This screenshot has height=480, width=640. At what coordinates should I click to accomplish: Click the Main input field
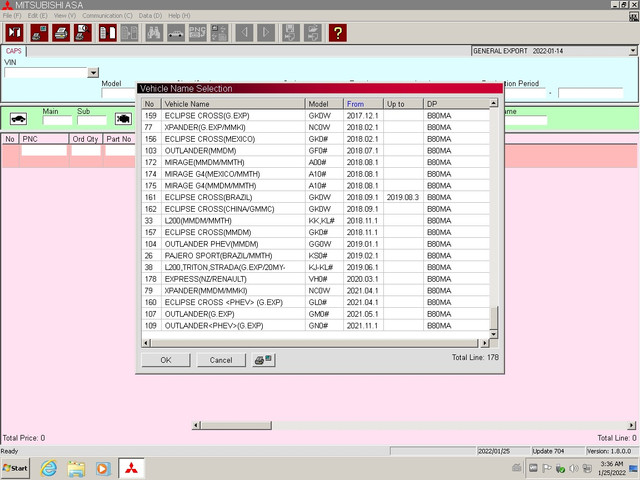click(58, 120)
